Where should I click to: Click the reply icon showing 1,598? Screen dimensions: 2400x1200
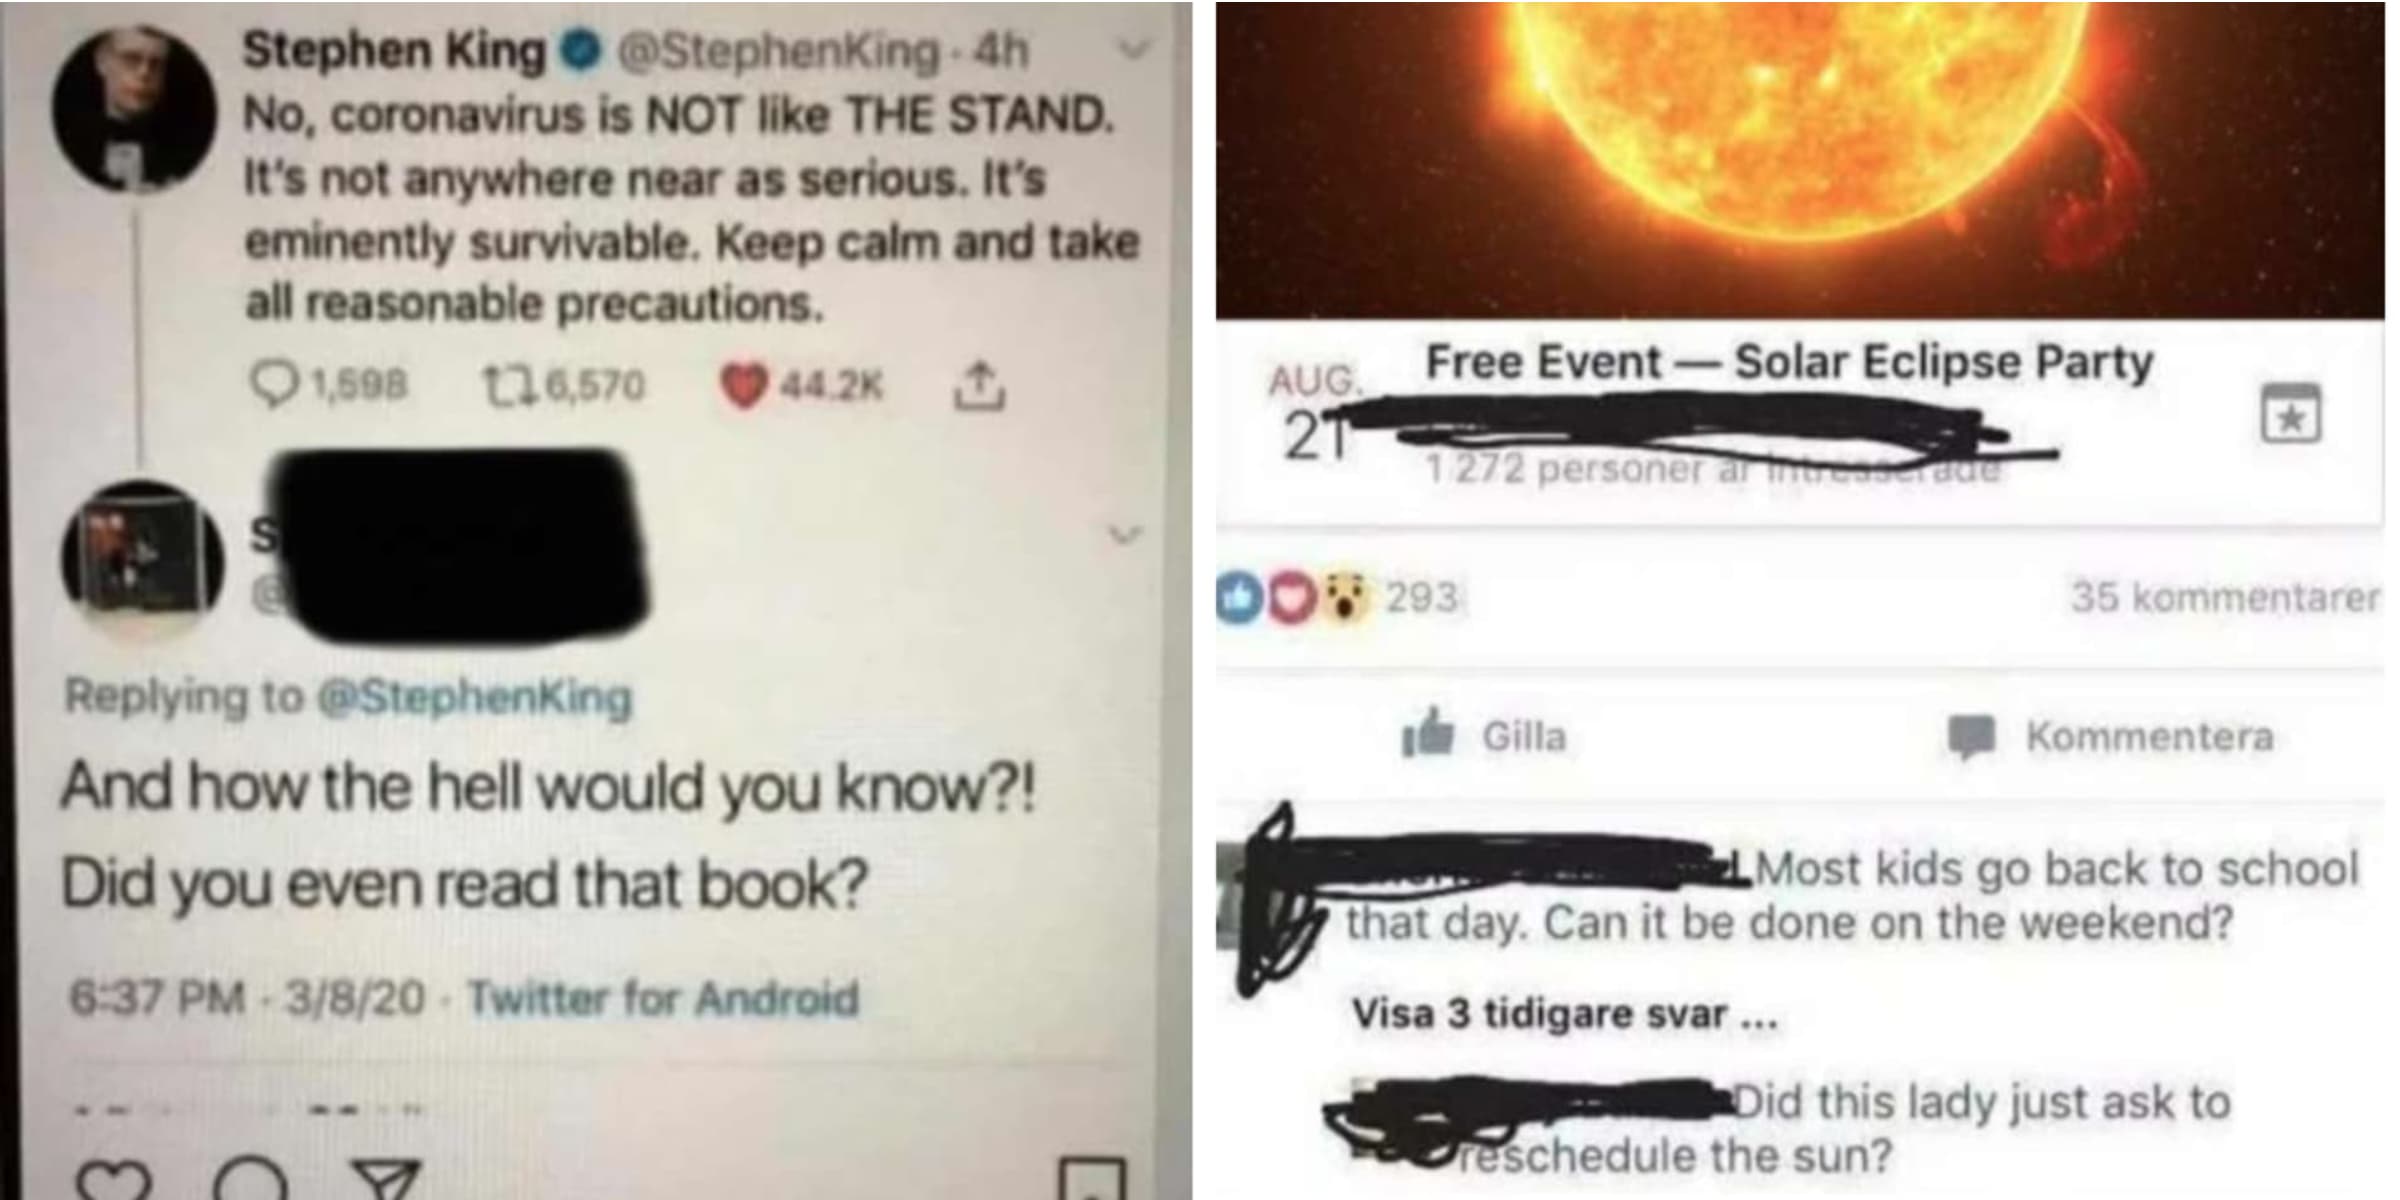click(x=329, y=385)
